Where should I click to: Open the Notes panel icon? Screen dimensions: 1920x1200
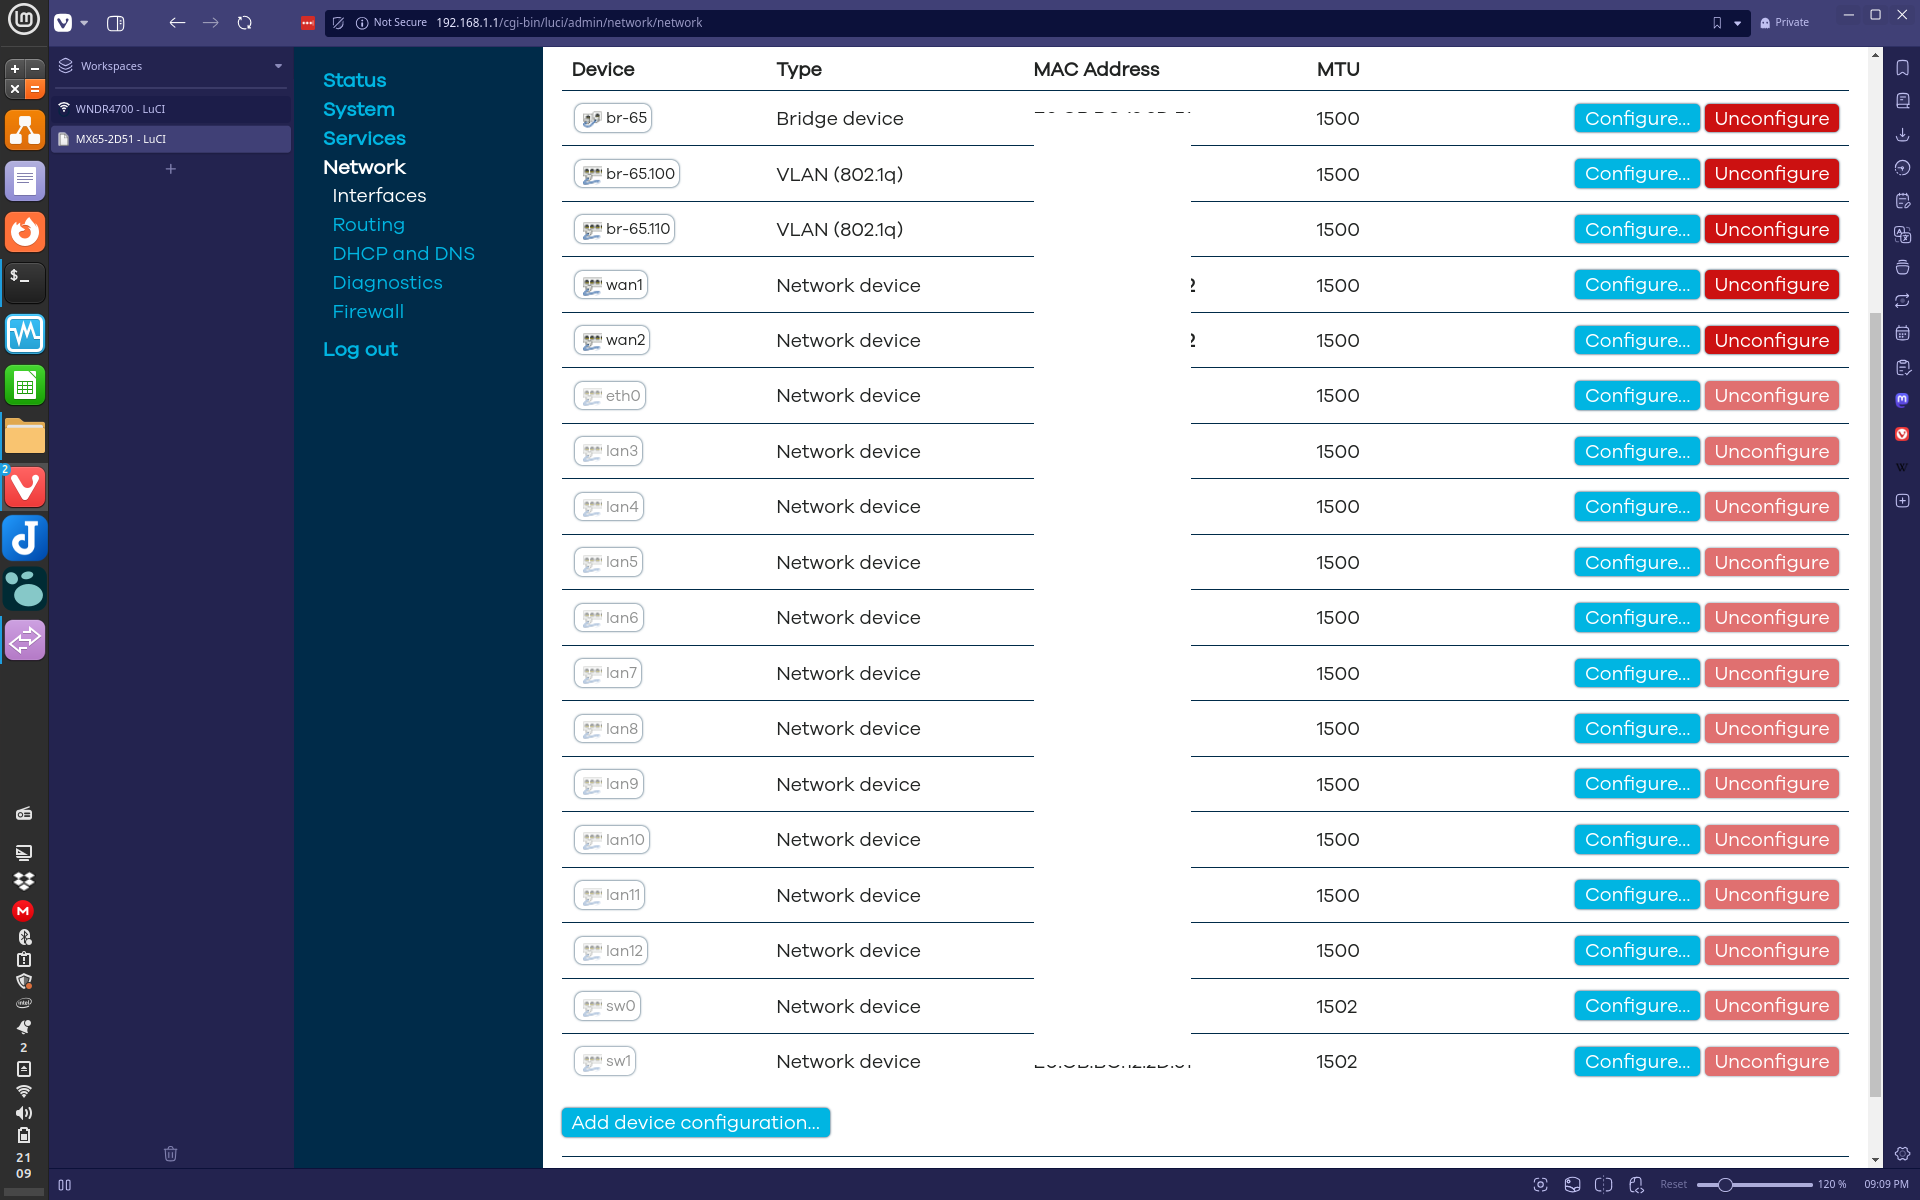pos(1902,201)
